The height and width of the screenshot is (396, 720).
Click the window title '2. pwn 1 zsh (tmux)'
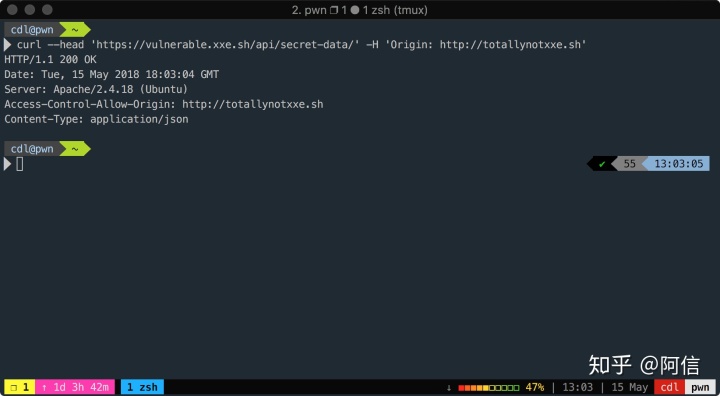(x=360, y=10)
